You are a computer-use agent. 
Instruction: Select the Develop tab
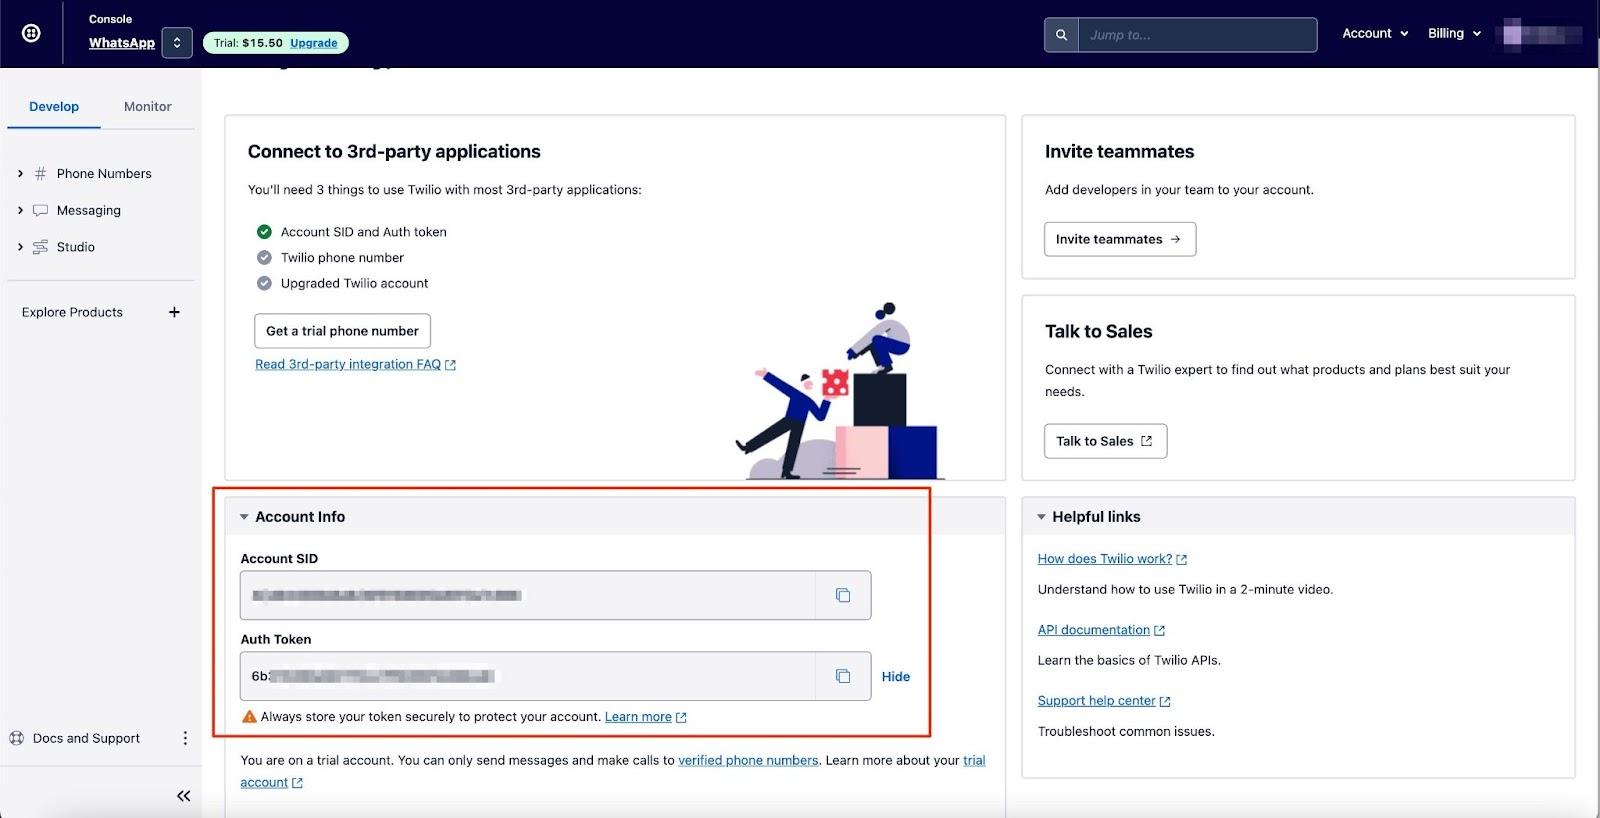click(54, 107)
